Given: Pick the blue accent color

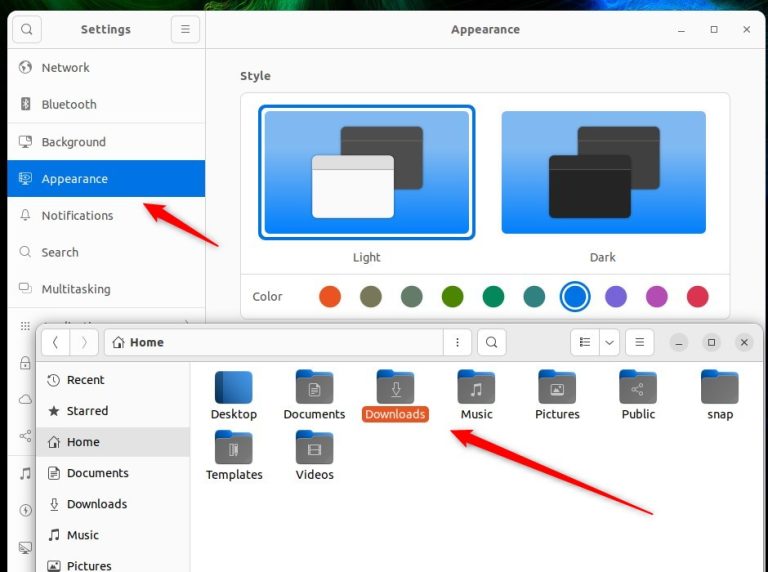Looking at the screenshot, I should pos(575,297).
